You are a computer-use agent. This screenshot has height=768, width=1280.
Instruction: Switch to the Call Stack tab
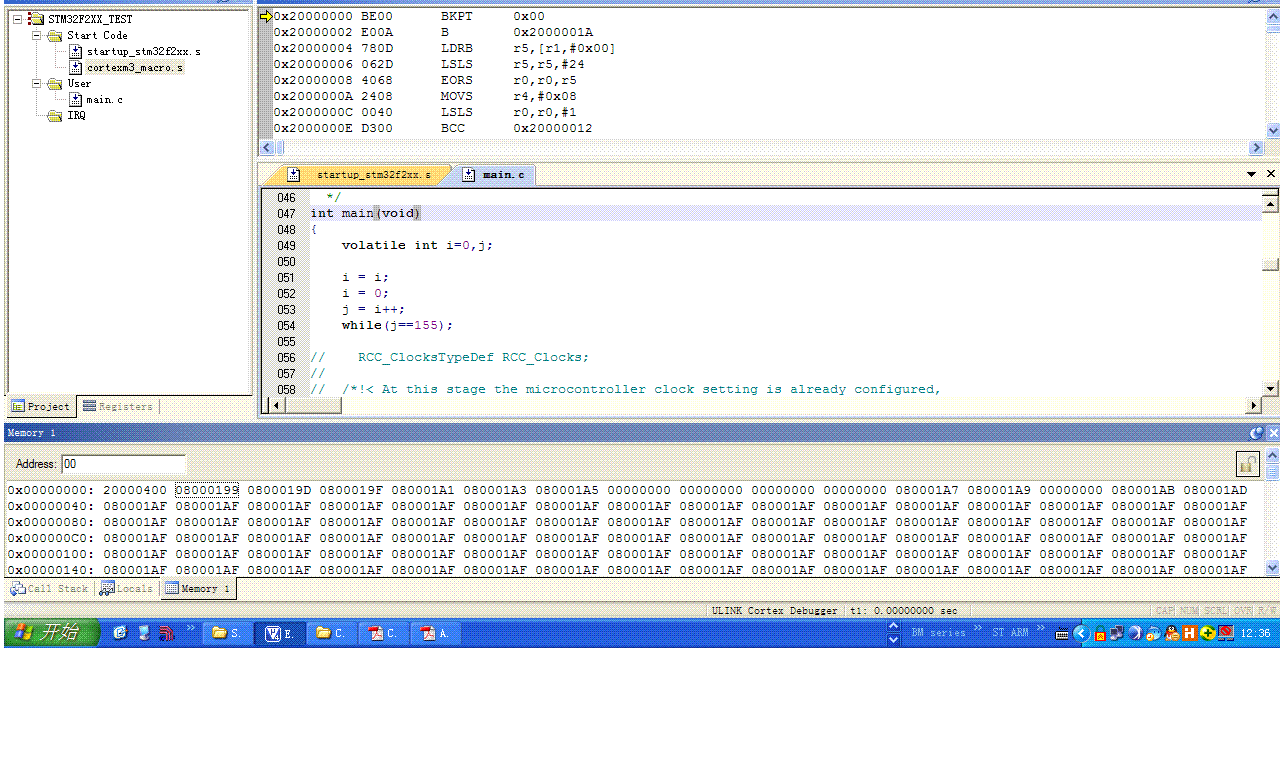[x=49, y=589]
